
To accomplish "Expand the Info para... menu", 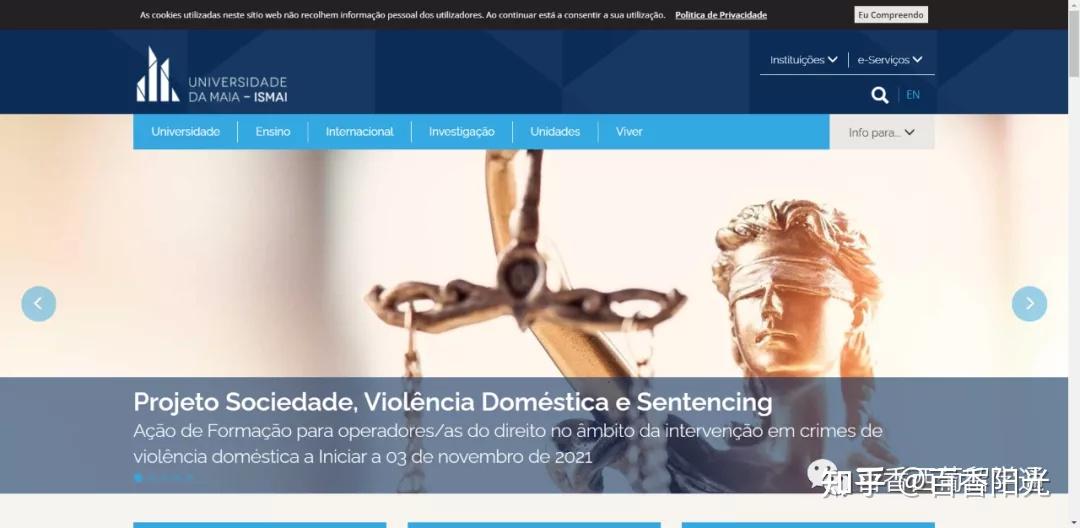I will pyautogui.click(x=882, y=132).
